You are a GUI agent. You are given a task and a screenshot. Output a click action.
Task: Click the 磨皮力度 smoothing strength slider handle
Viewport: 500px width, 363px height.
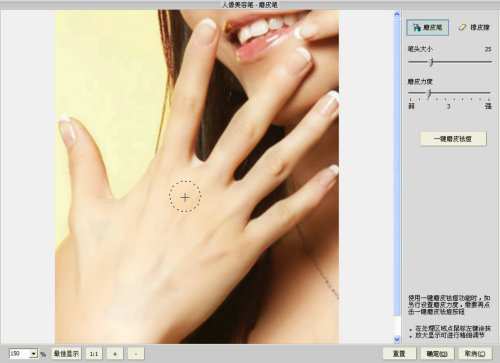[x=429, y=94]
